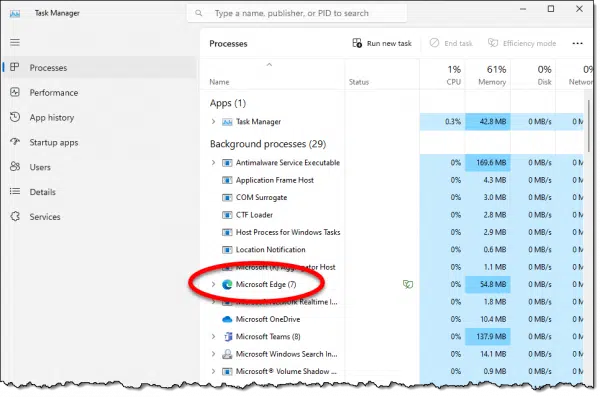The width and height of the screenshot is (600, 397).
Task: Click the Run new task icon
Action: click(357, 43)
